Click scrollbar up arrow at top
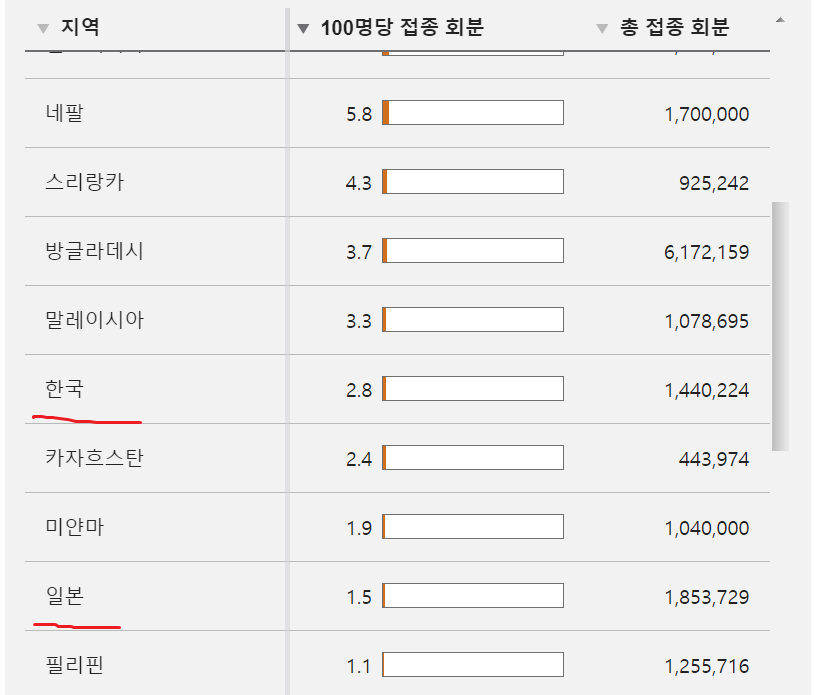This screenshot has width=814, height=695. click(780, 20)
